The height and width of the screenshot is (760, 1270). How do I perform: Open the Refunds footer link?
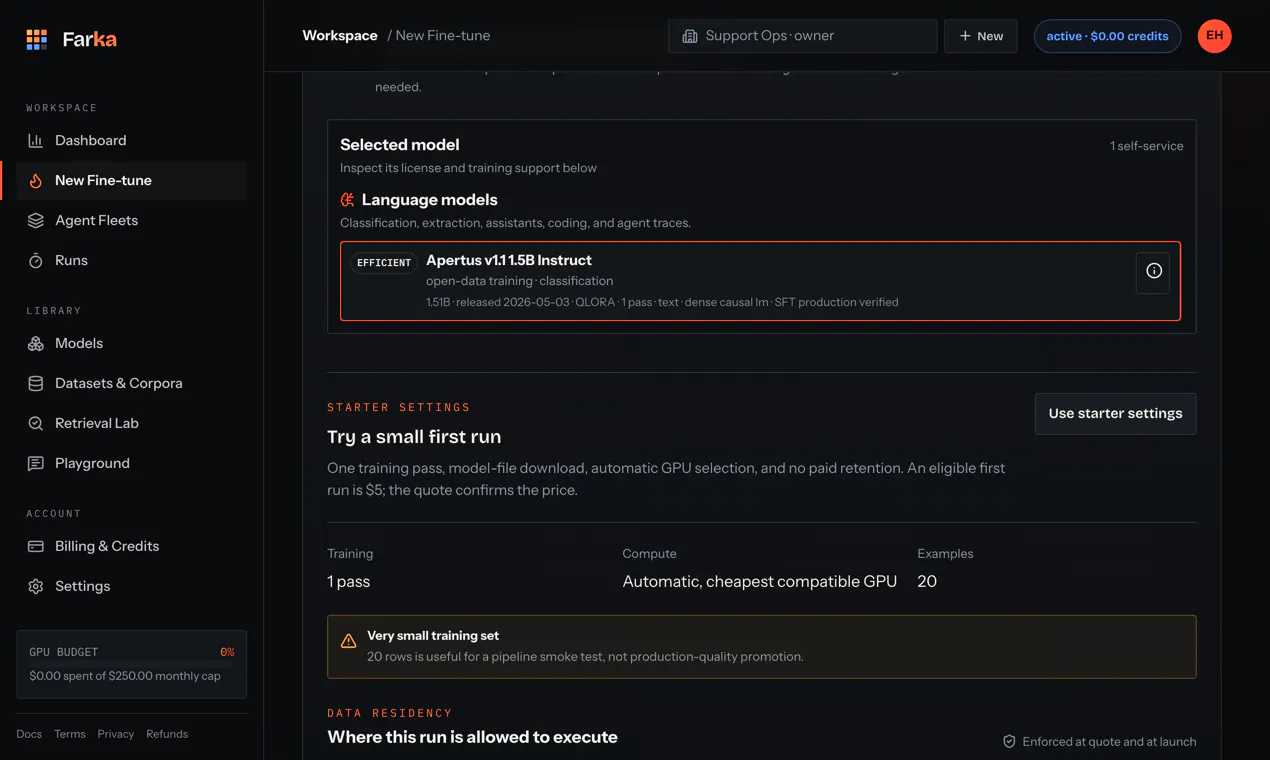[167, 734]
